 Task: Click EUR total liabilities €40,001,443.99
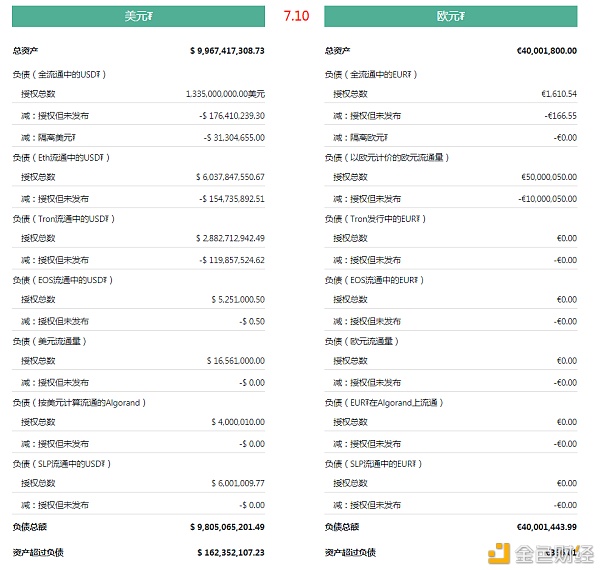pos(547,527)
